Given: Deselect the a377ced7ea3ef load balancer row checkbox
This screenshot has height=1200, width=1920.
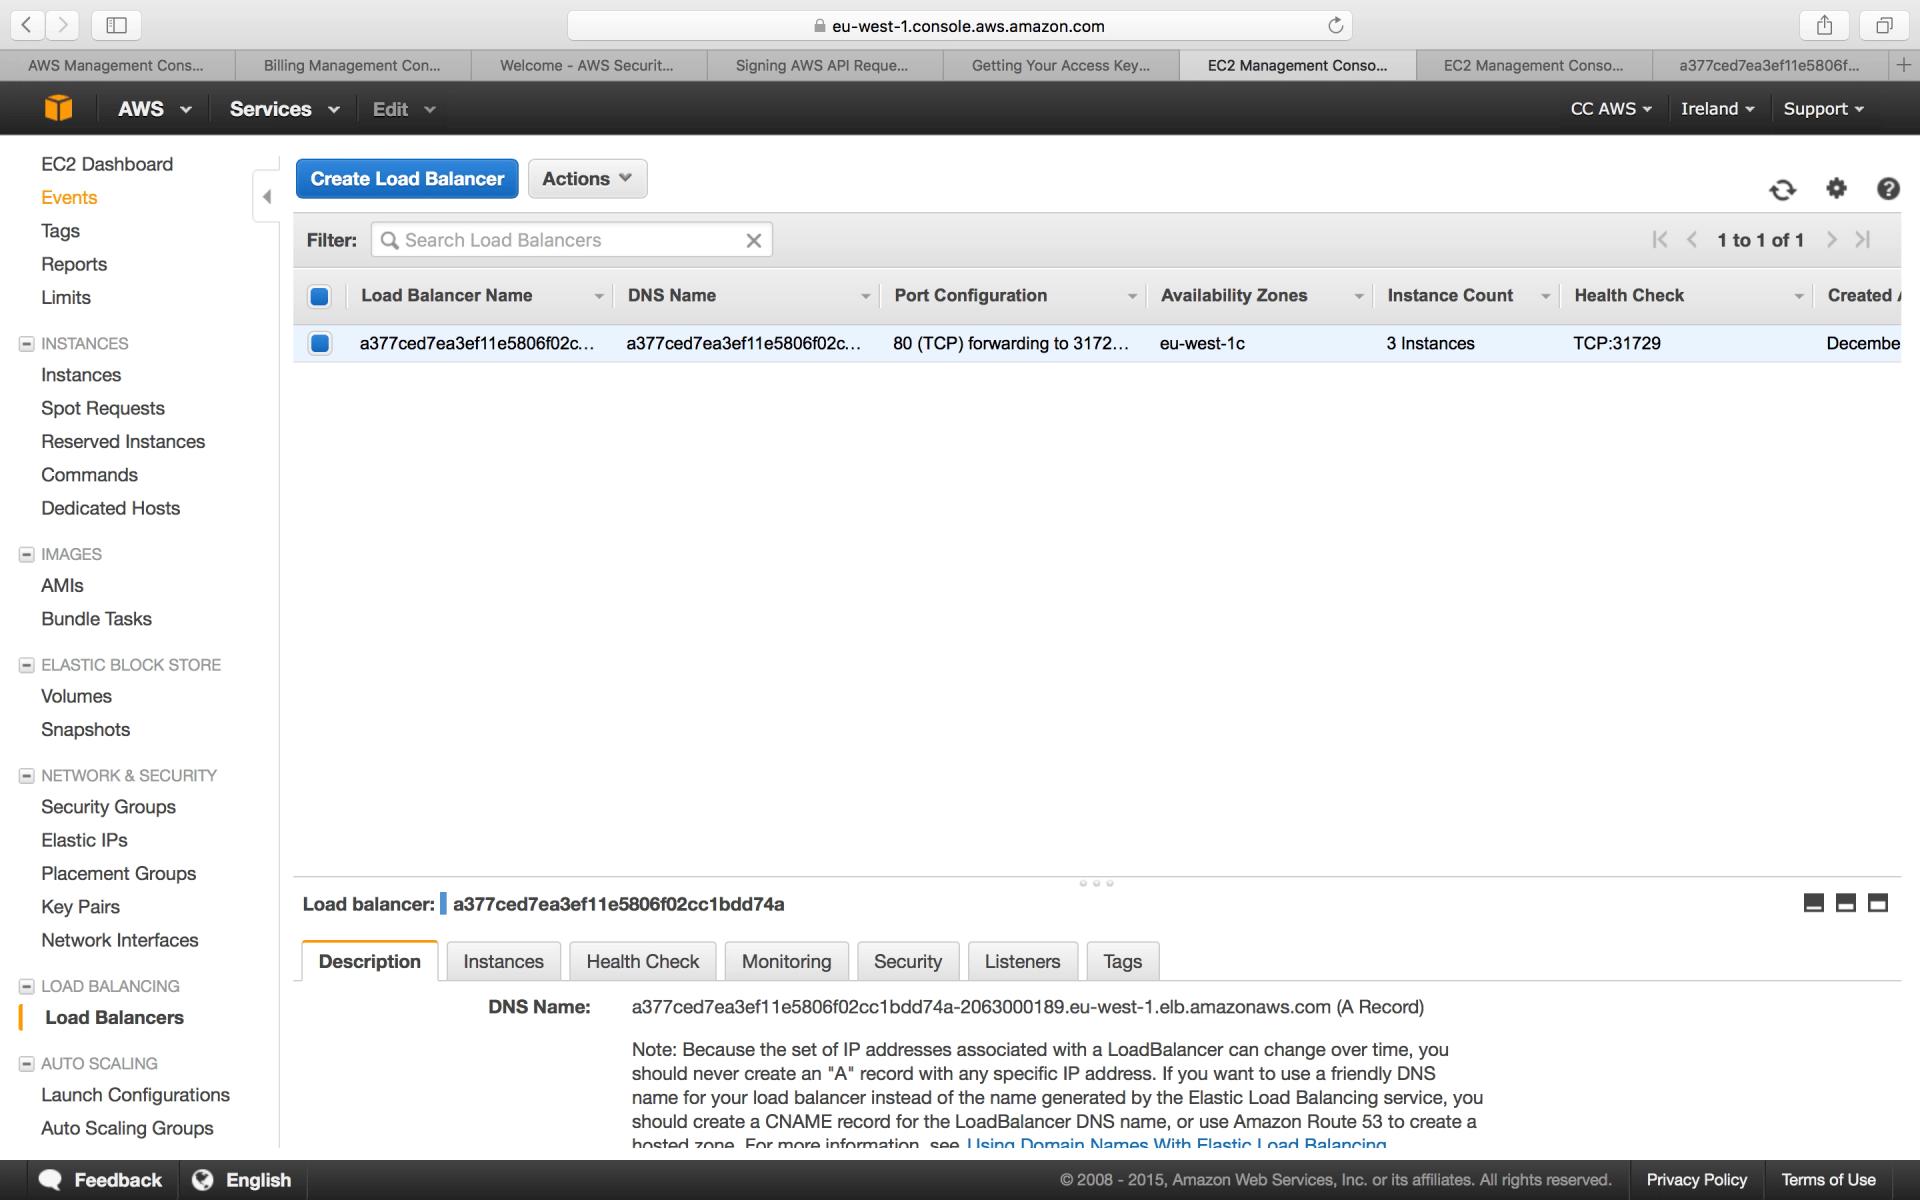Looking at the screenshot, I should [x=319, y=343].
